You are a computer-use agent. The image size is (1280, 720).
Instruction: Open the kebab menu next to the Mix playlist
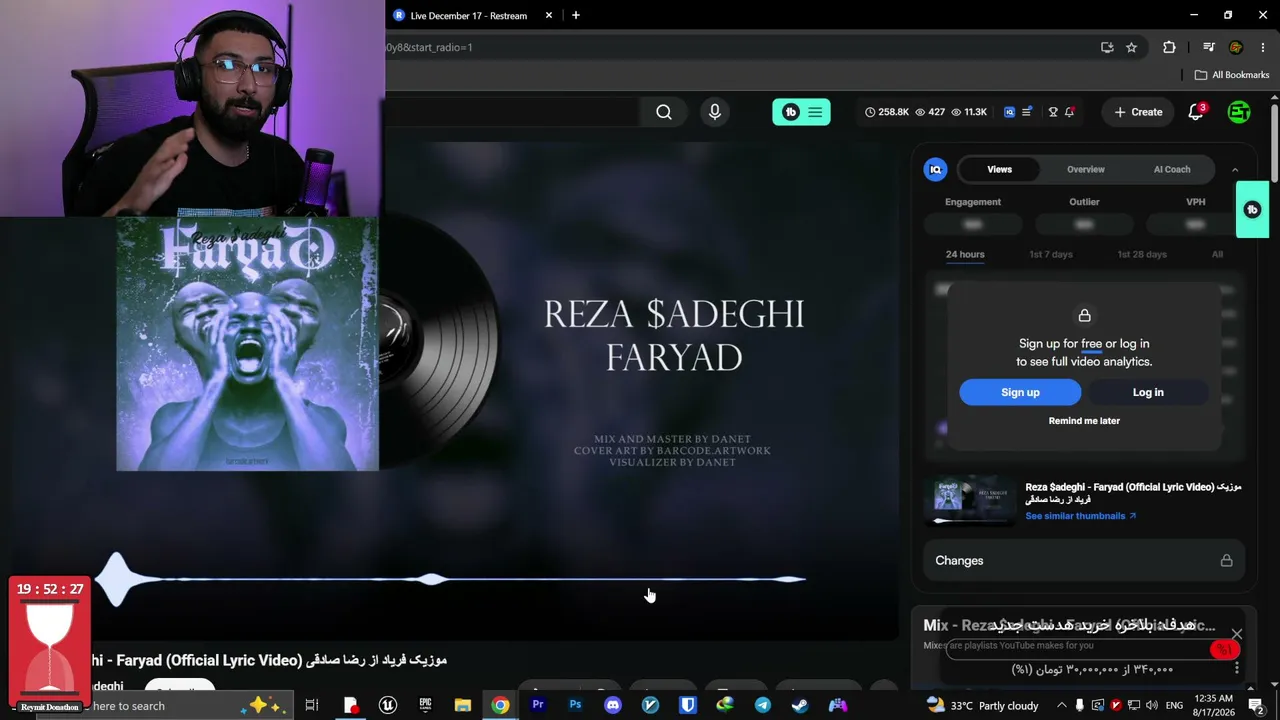pyautogui.click(x=1237, y=668)
